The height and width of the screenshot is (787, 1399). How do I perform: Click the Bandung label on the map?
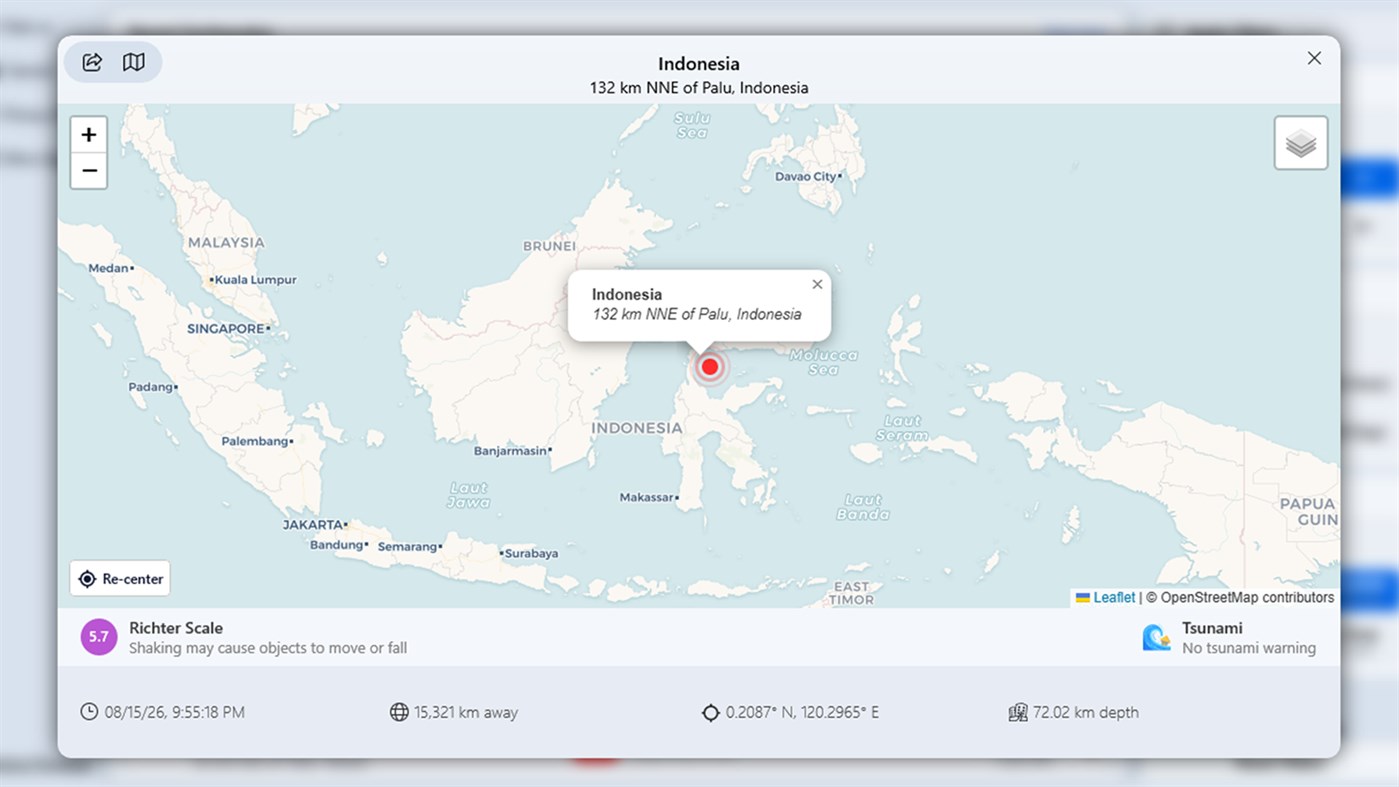point(336,545)
